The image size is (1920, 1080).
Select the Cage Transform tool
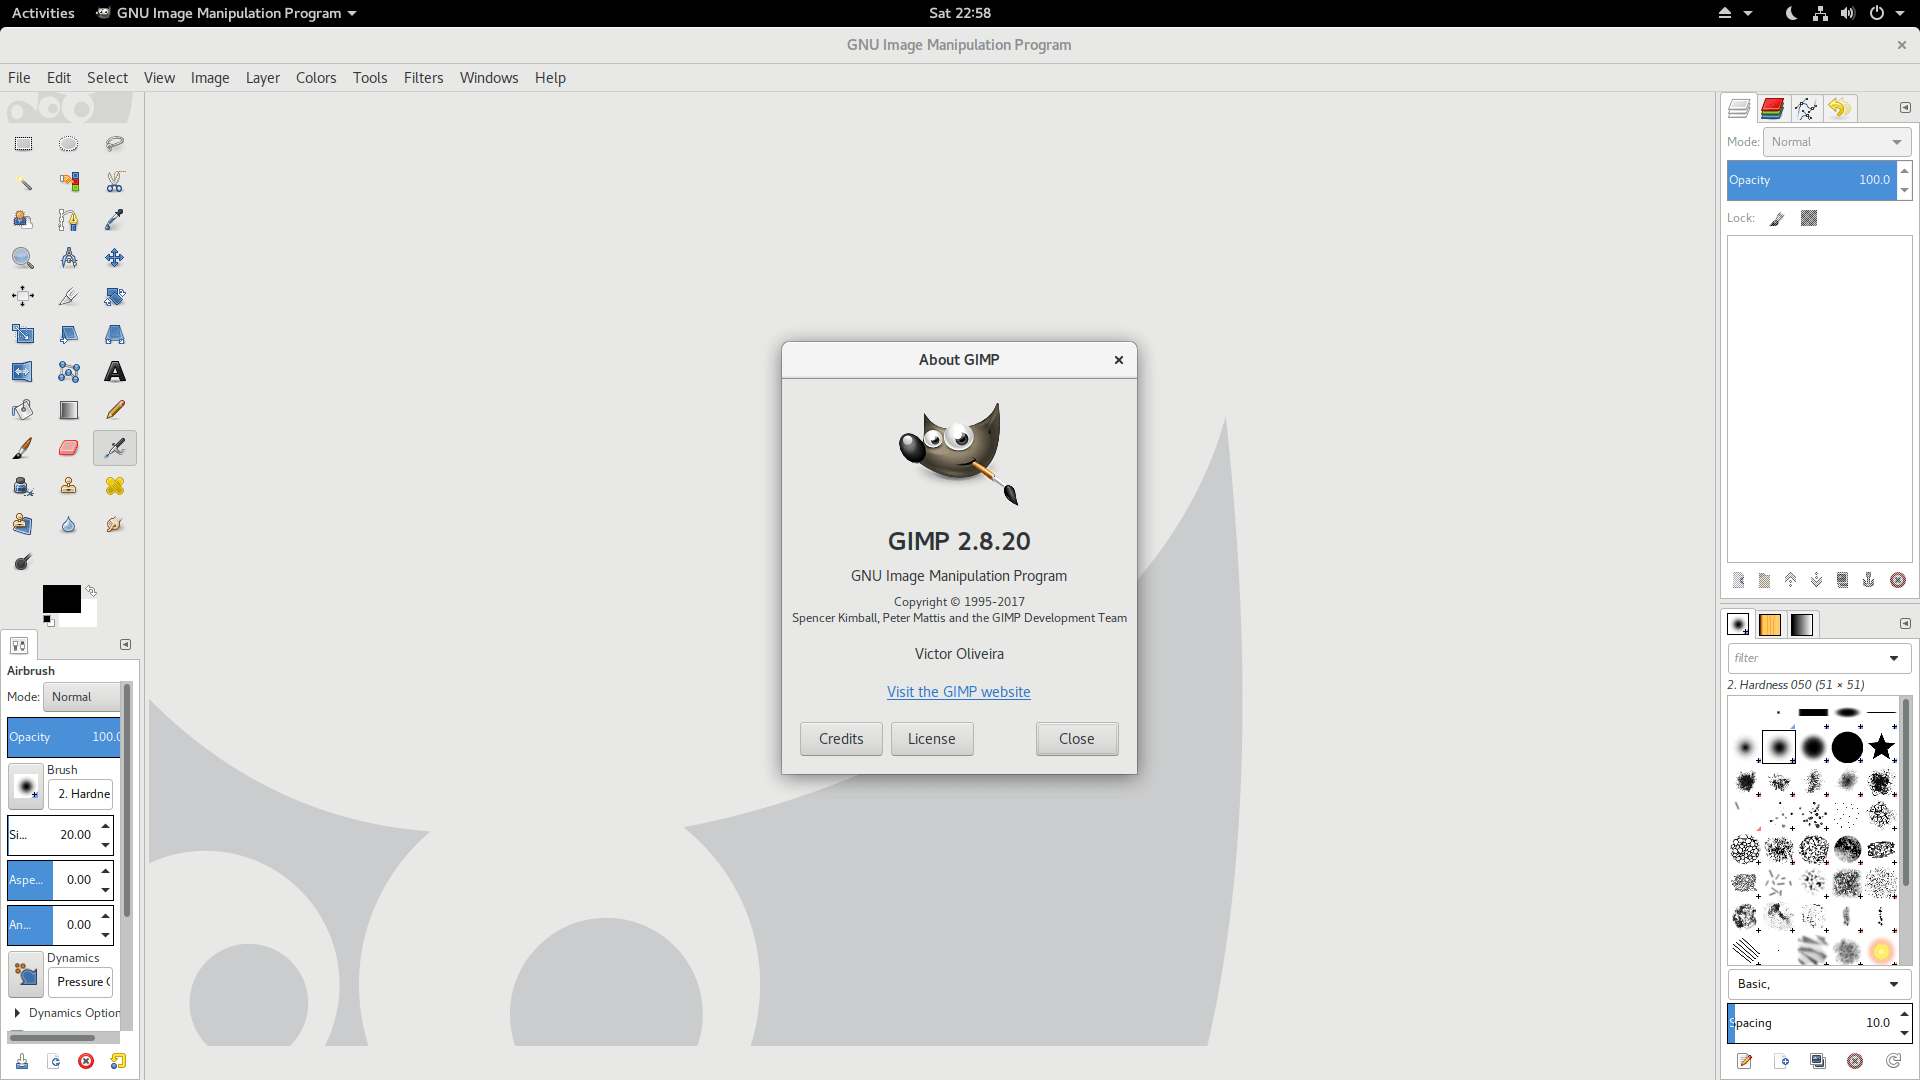68,372
